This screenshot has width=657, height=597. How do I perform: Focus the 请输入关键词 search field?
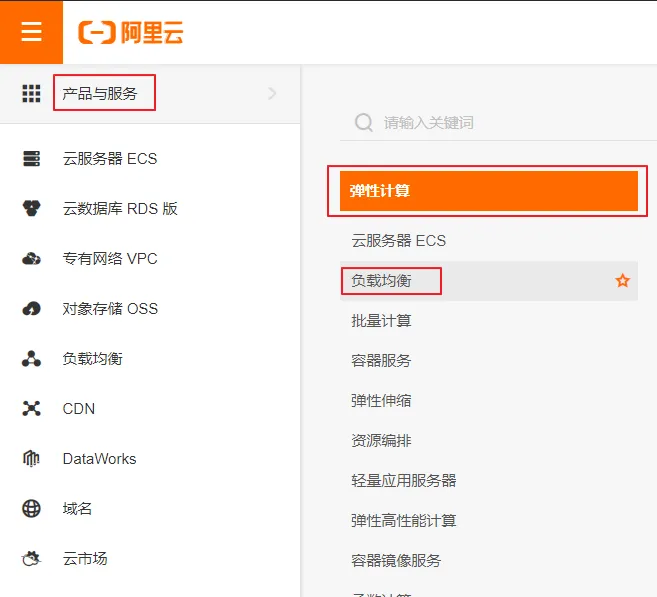click(x=498, y=123)
